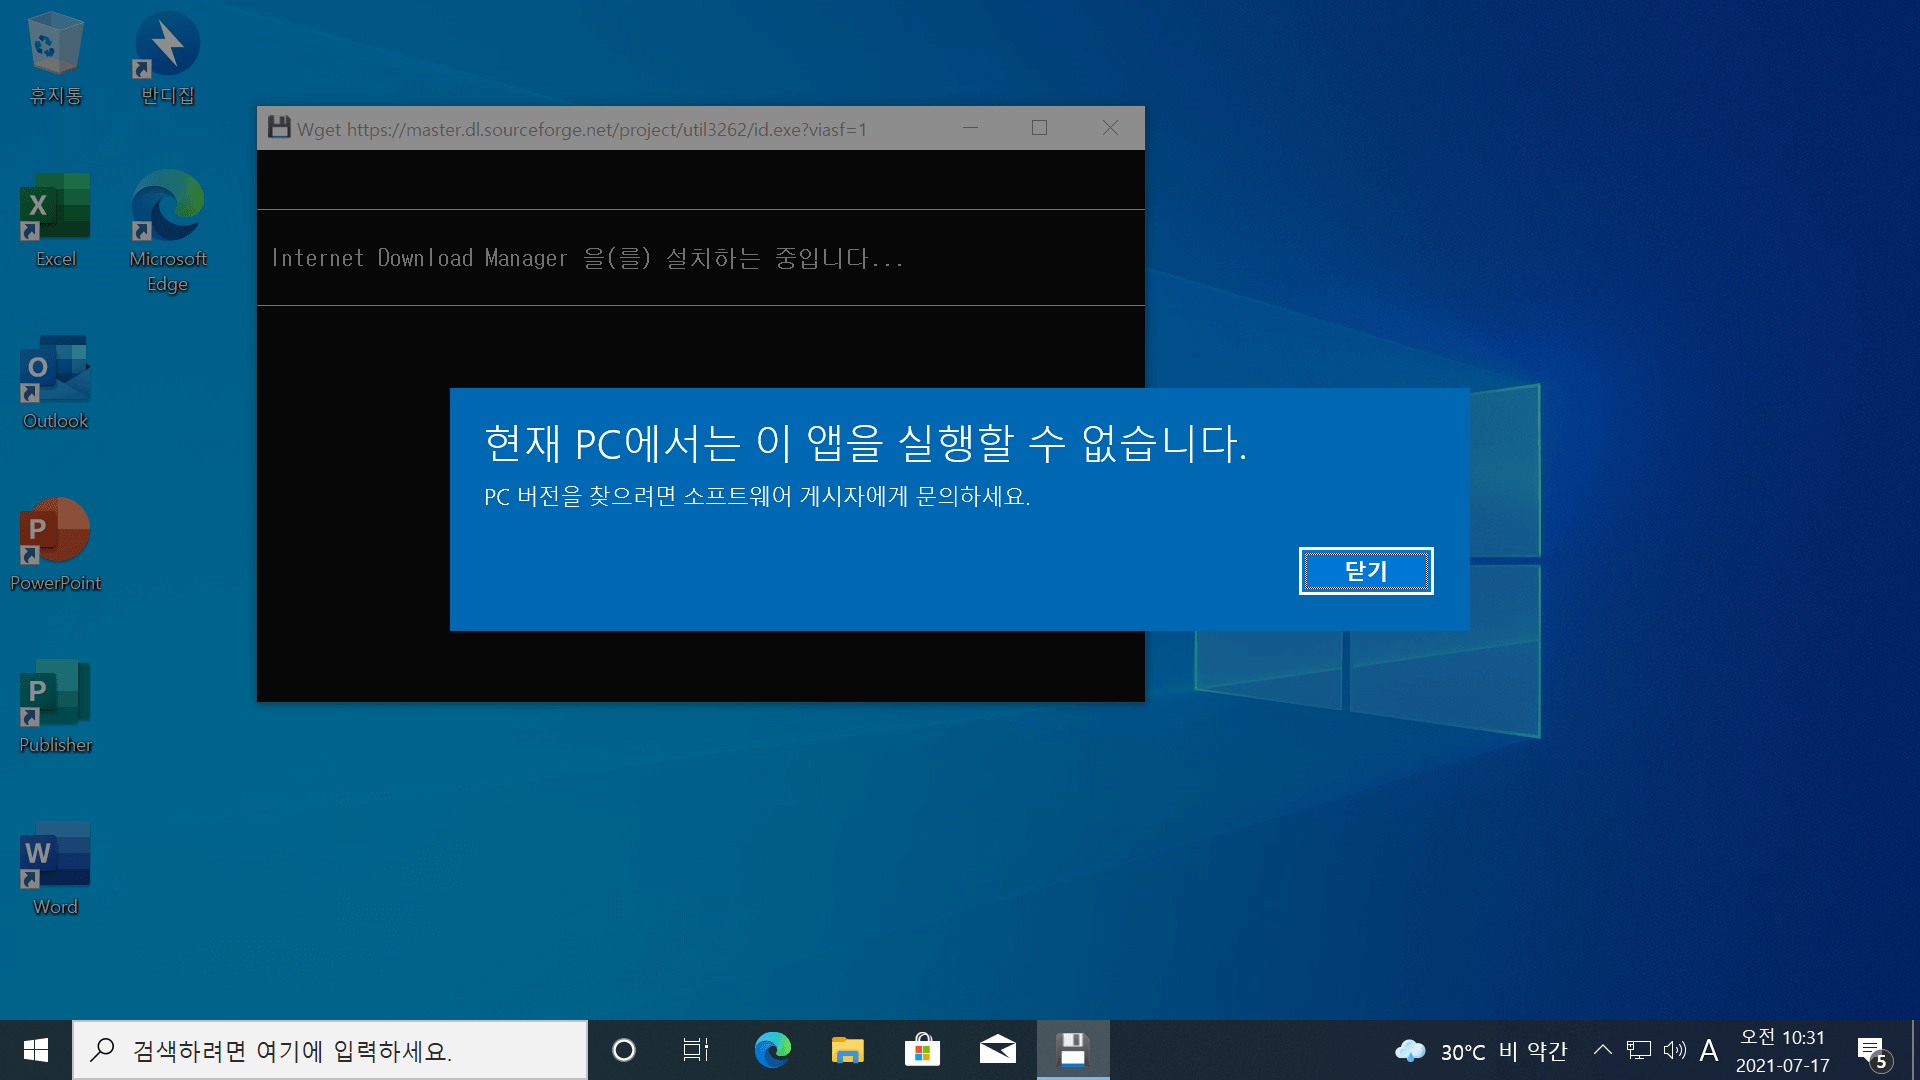Show hidden system tray icons
The height and width of the screenshot is (1080, 1920).
click(x=1602, y=1050)
